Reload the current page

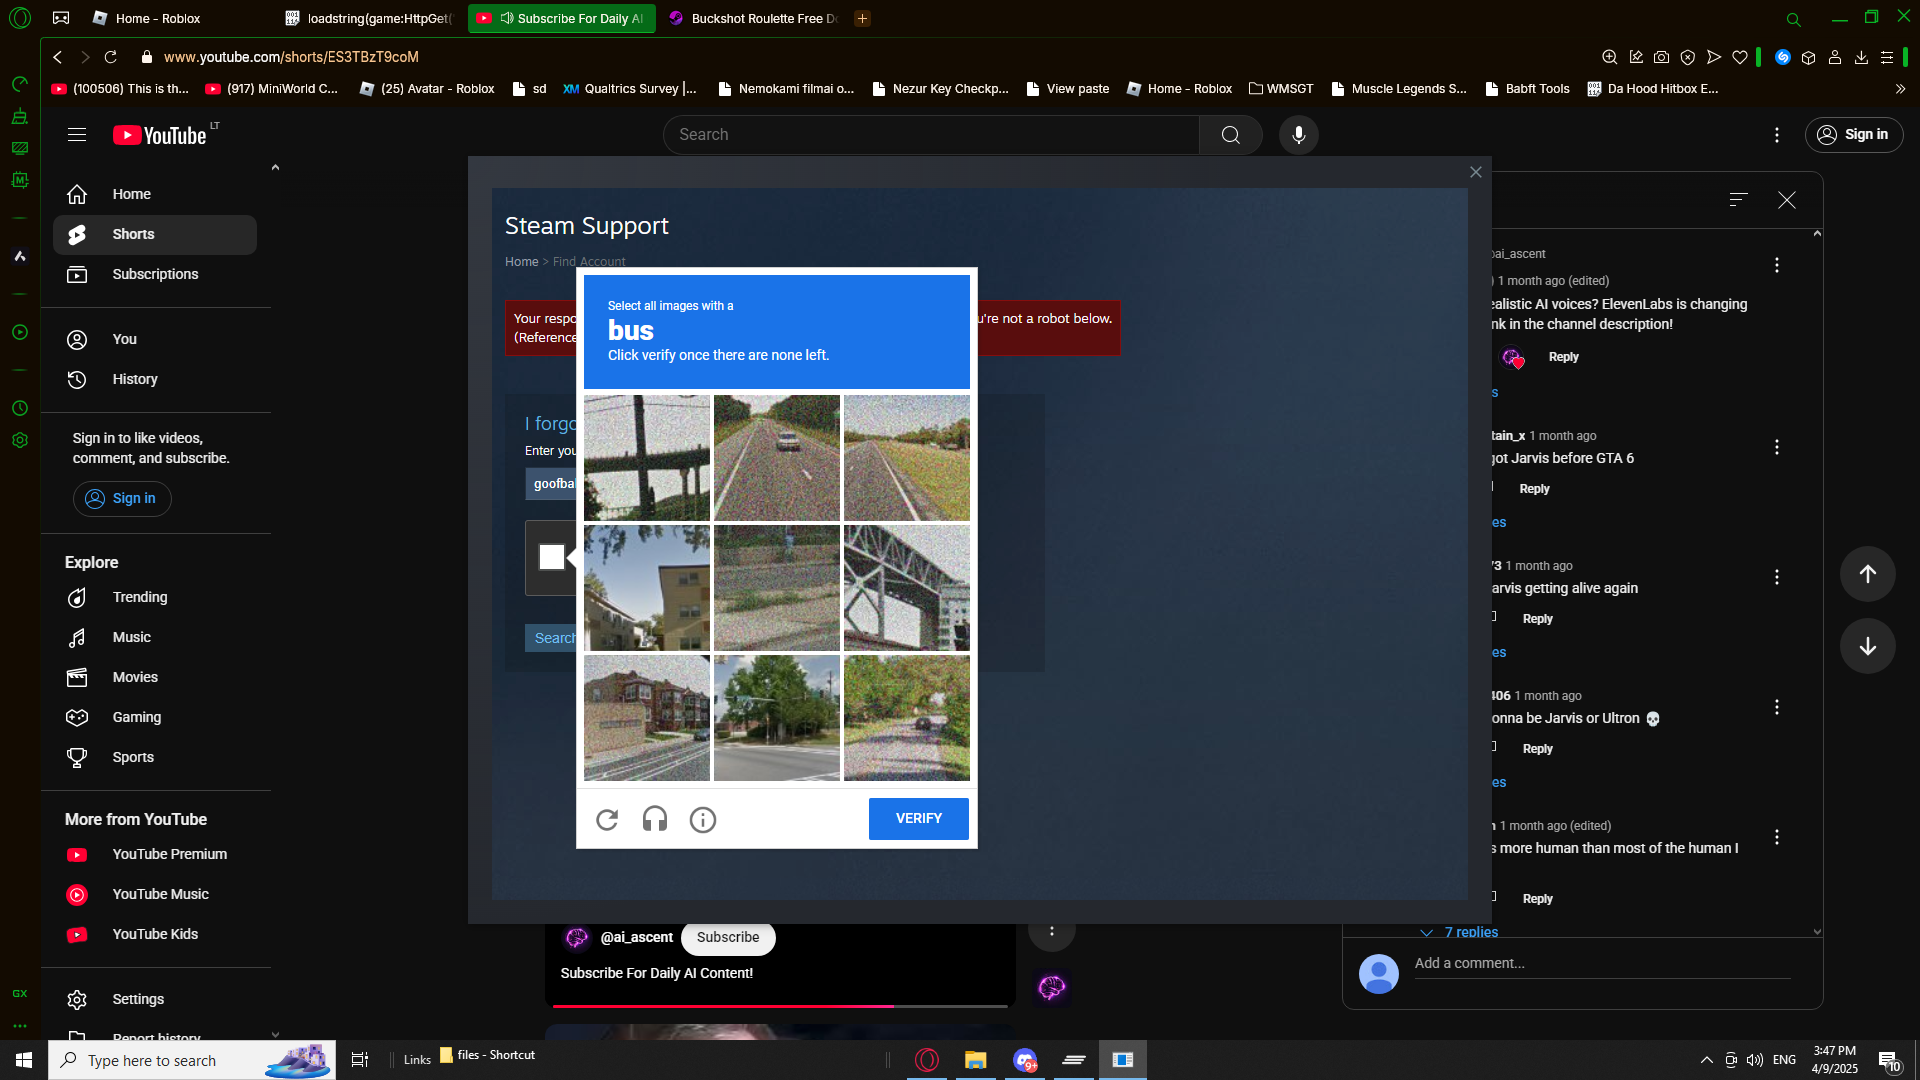(x=111, y=57)
